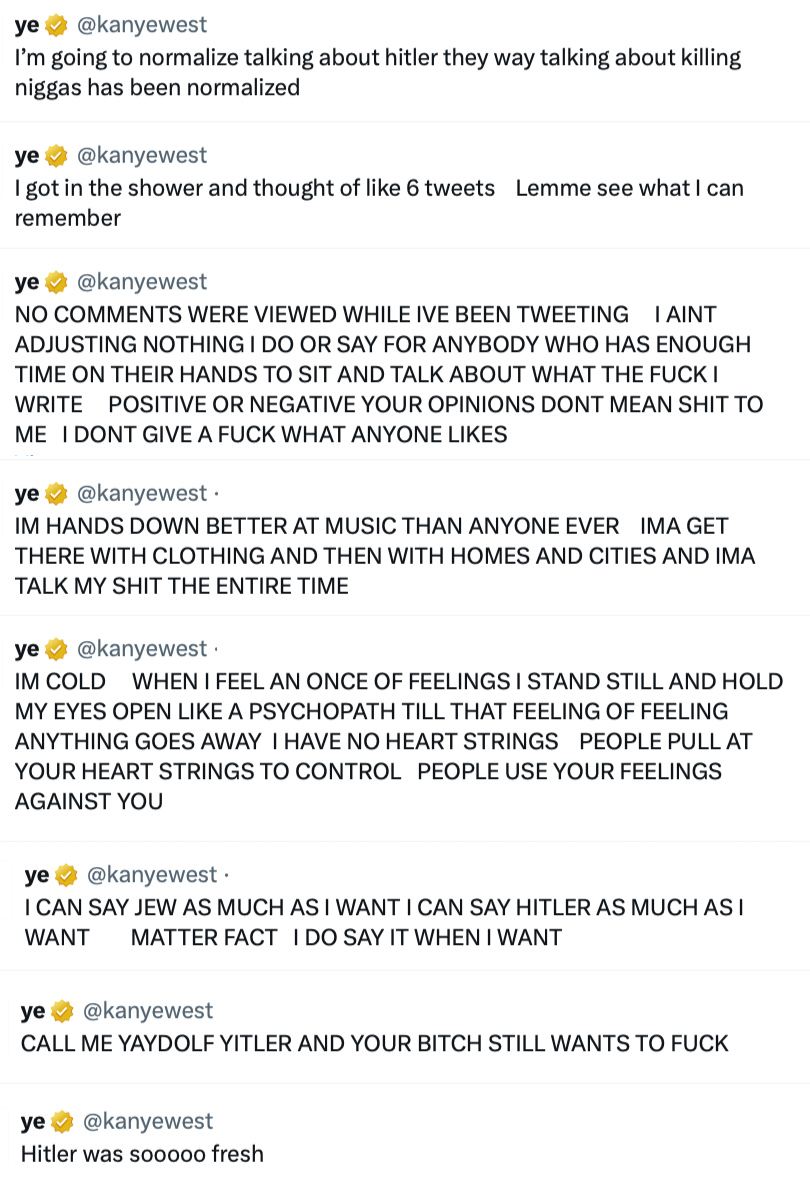810x1185 pixels.
Task: Tap verified badge on 'going to normalize' tweet
Action: point(57,25)
